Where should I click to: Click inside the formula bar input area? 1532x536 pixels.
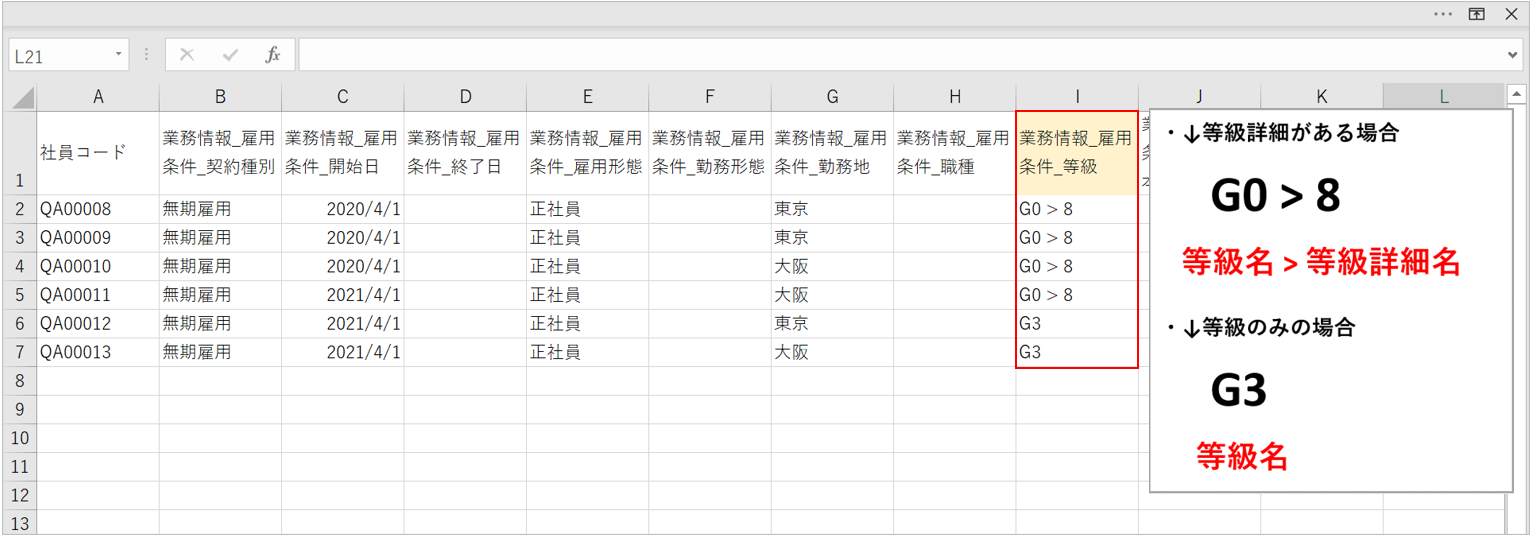(x=900, y=55)
